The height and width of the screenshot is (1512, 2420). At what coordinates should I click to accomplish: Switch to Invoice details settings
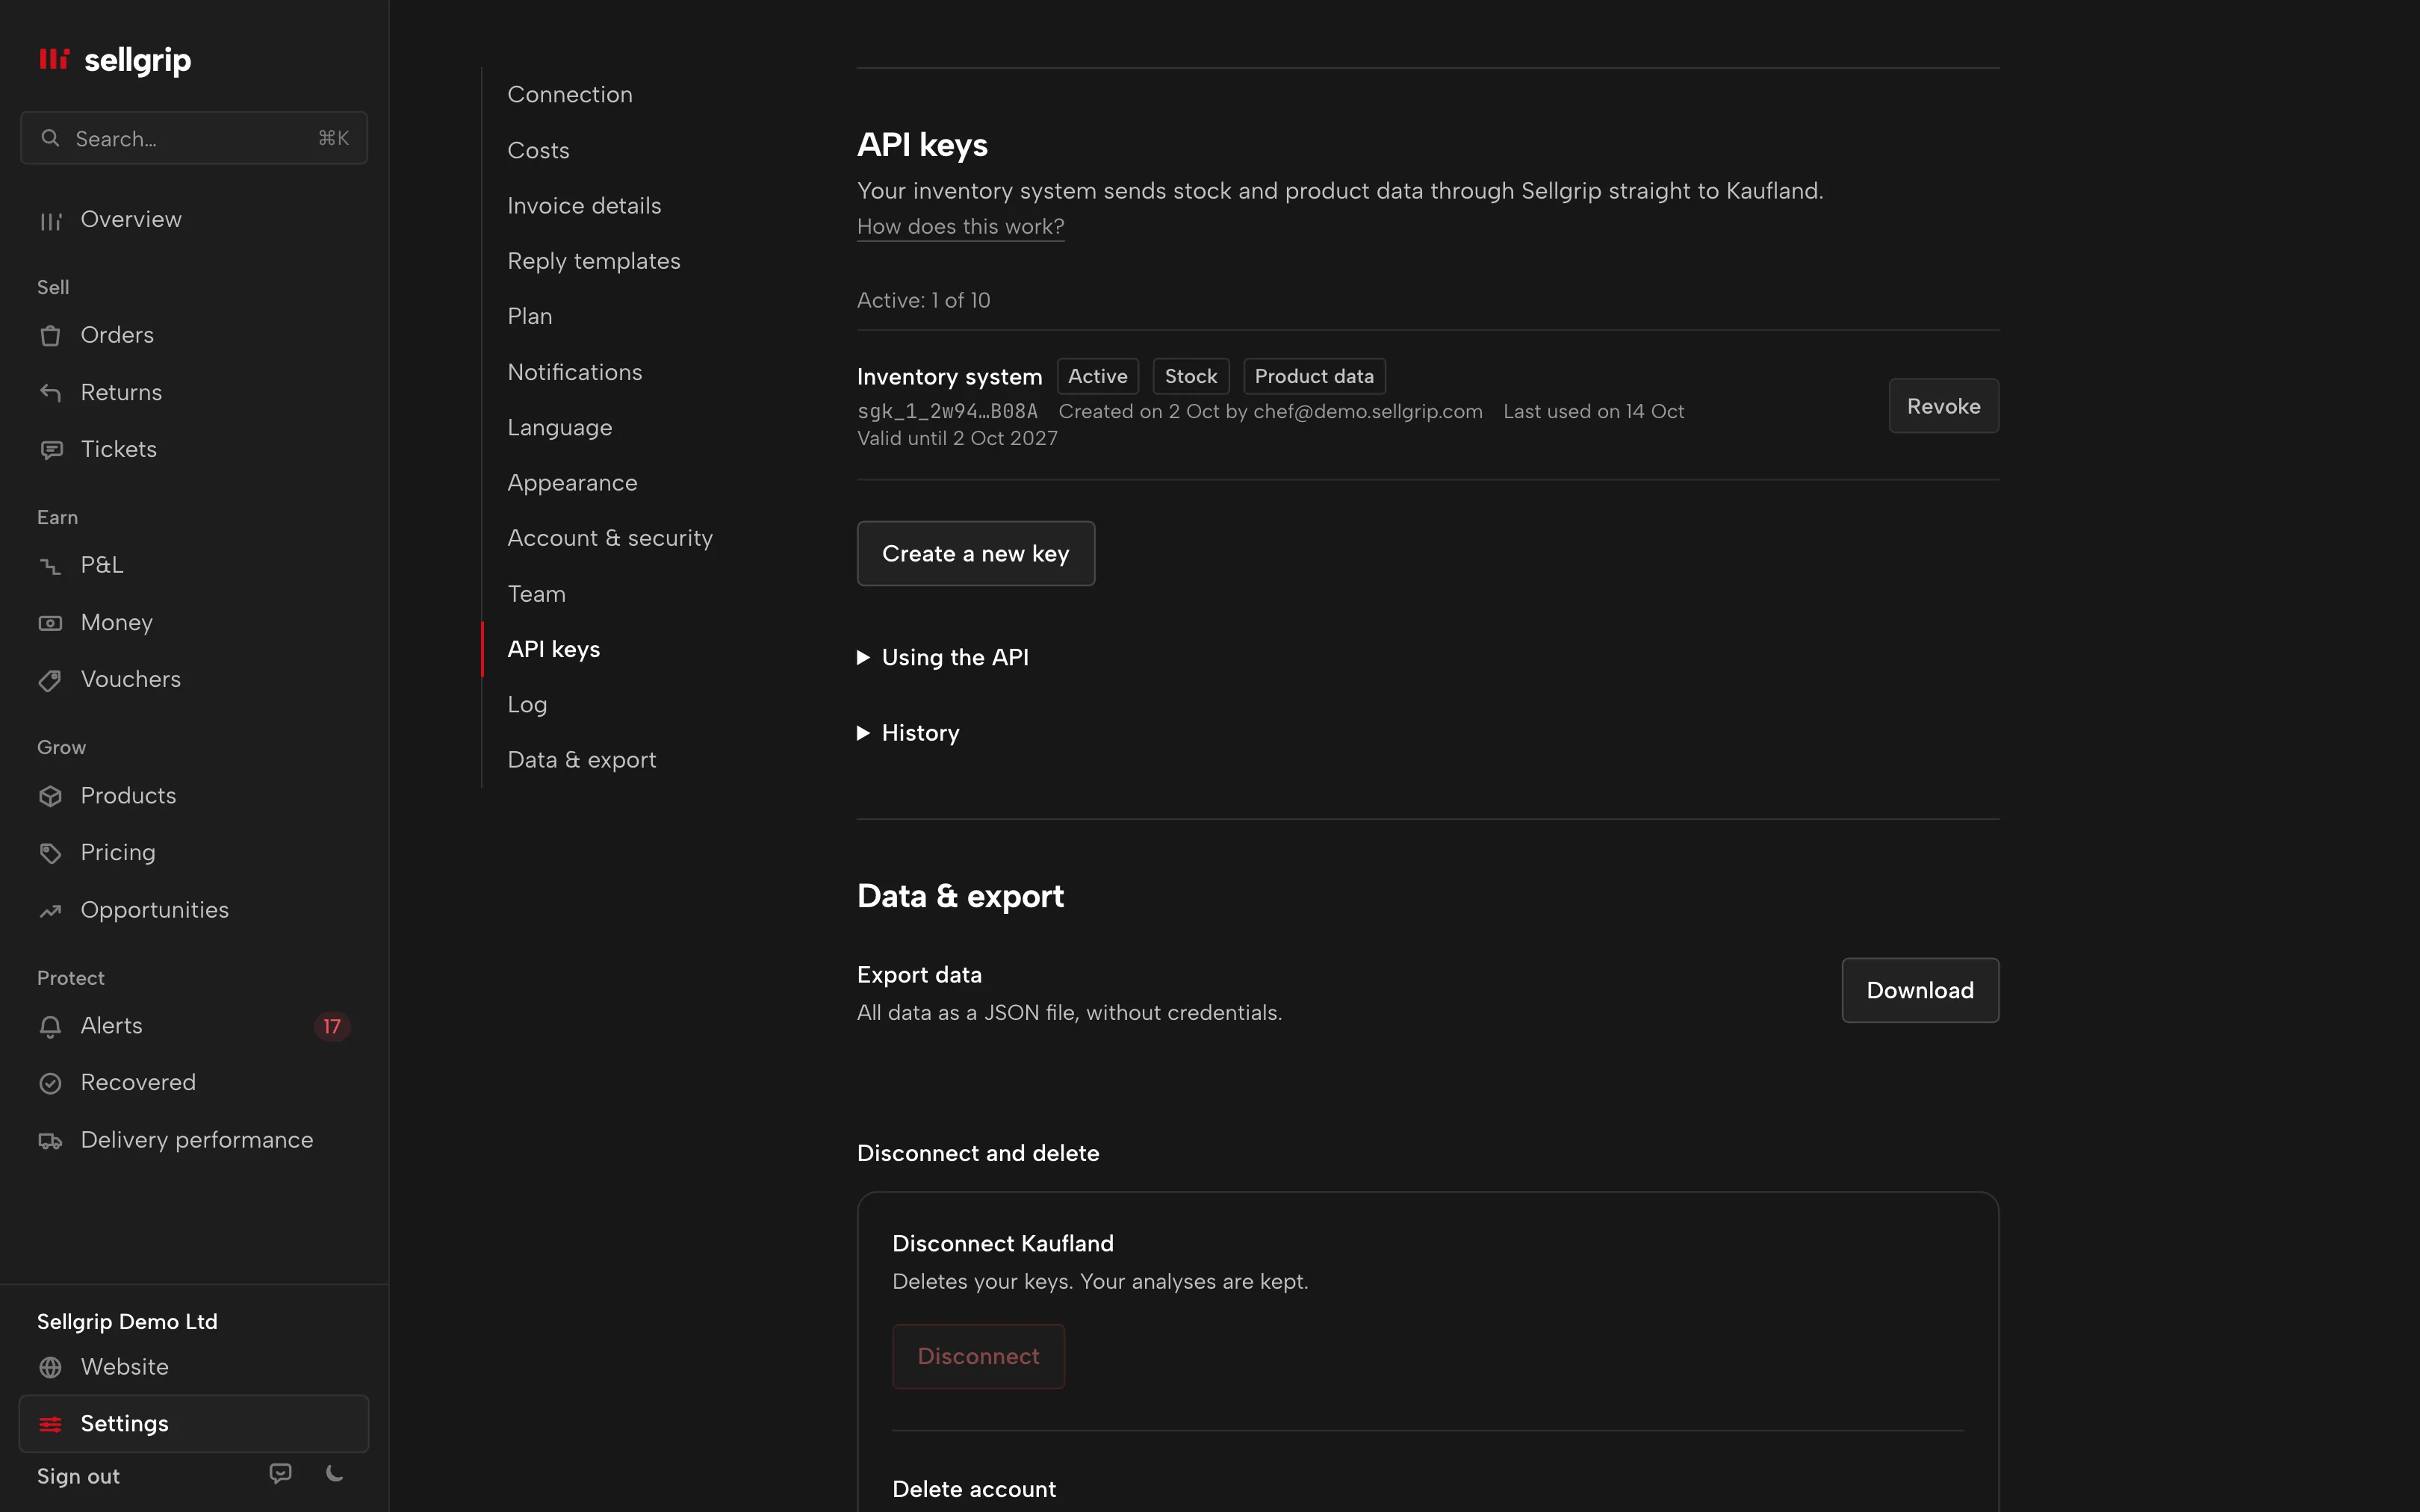(x=584, y=205)
